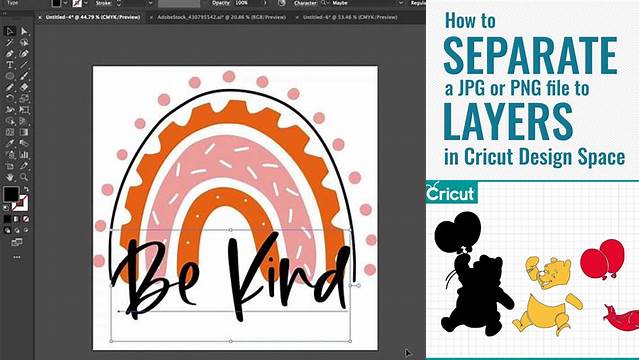
Task: Open the Stroke weight dropdown
Action: (150, 3)
